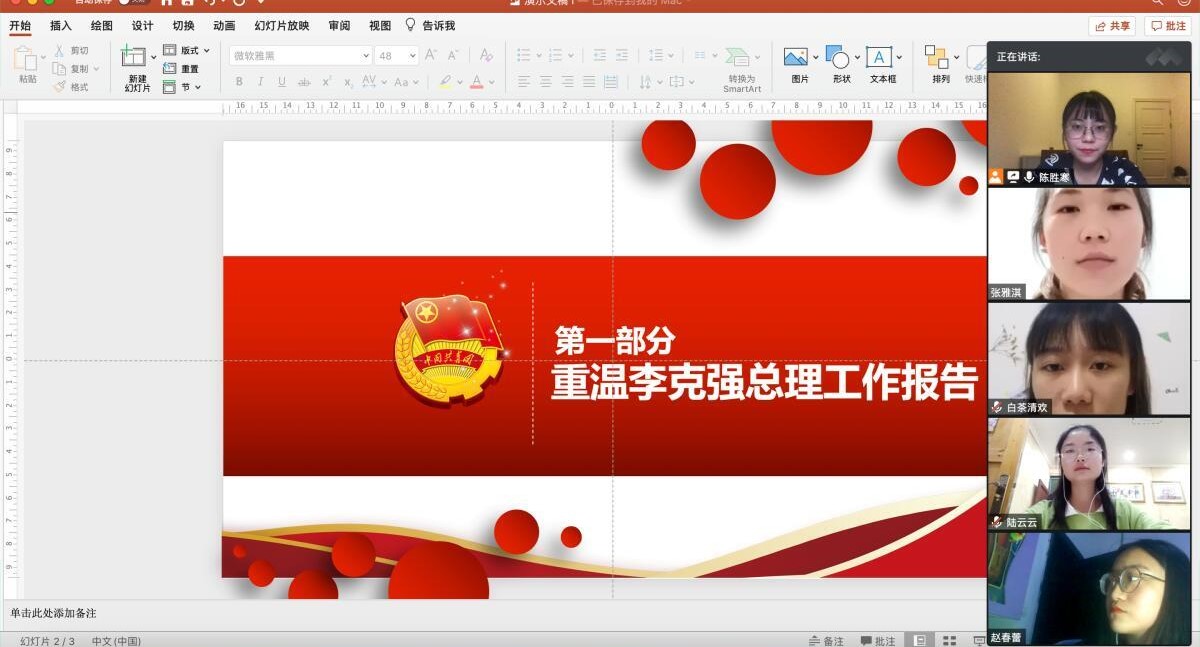1200x647 pixels.
Task: Switch to slide sorter view icon
Action: (x=950, y=640)
